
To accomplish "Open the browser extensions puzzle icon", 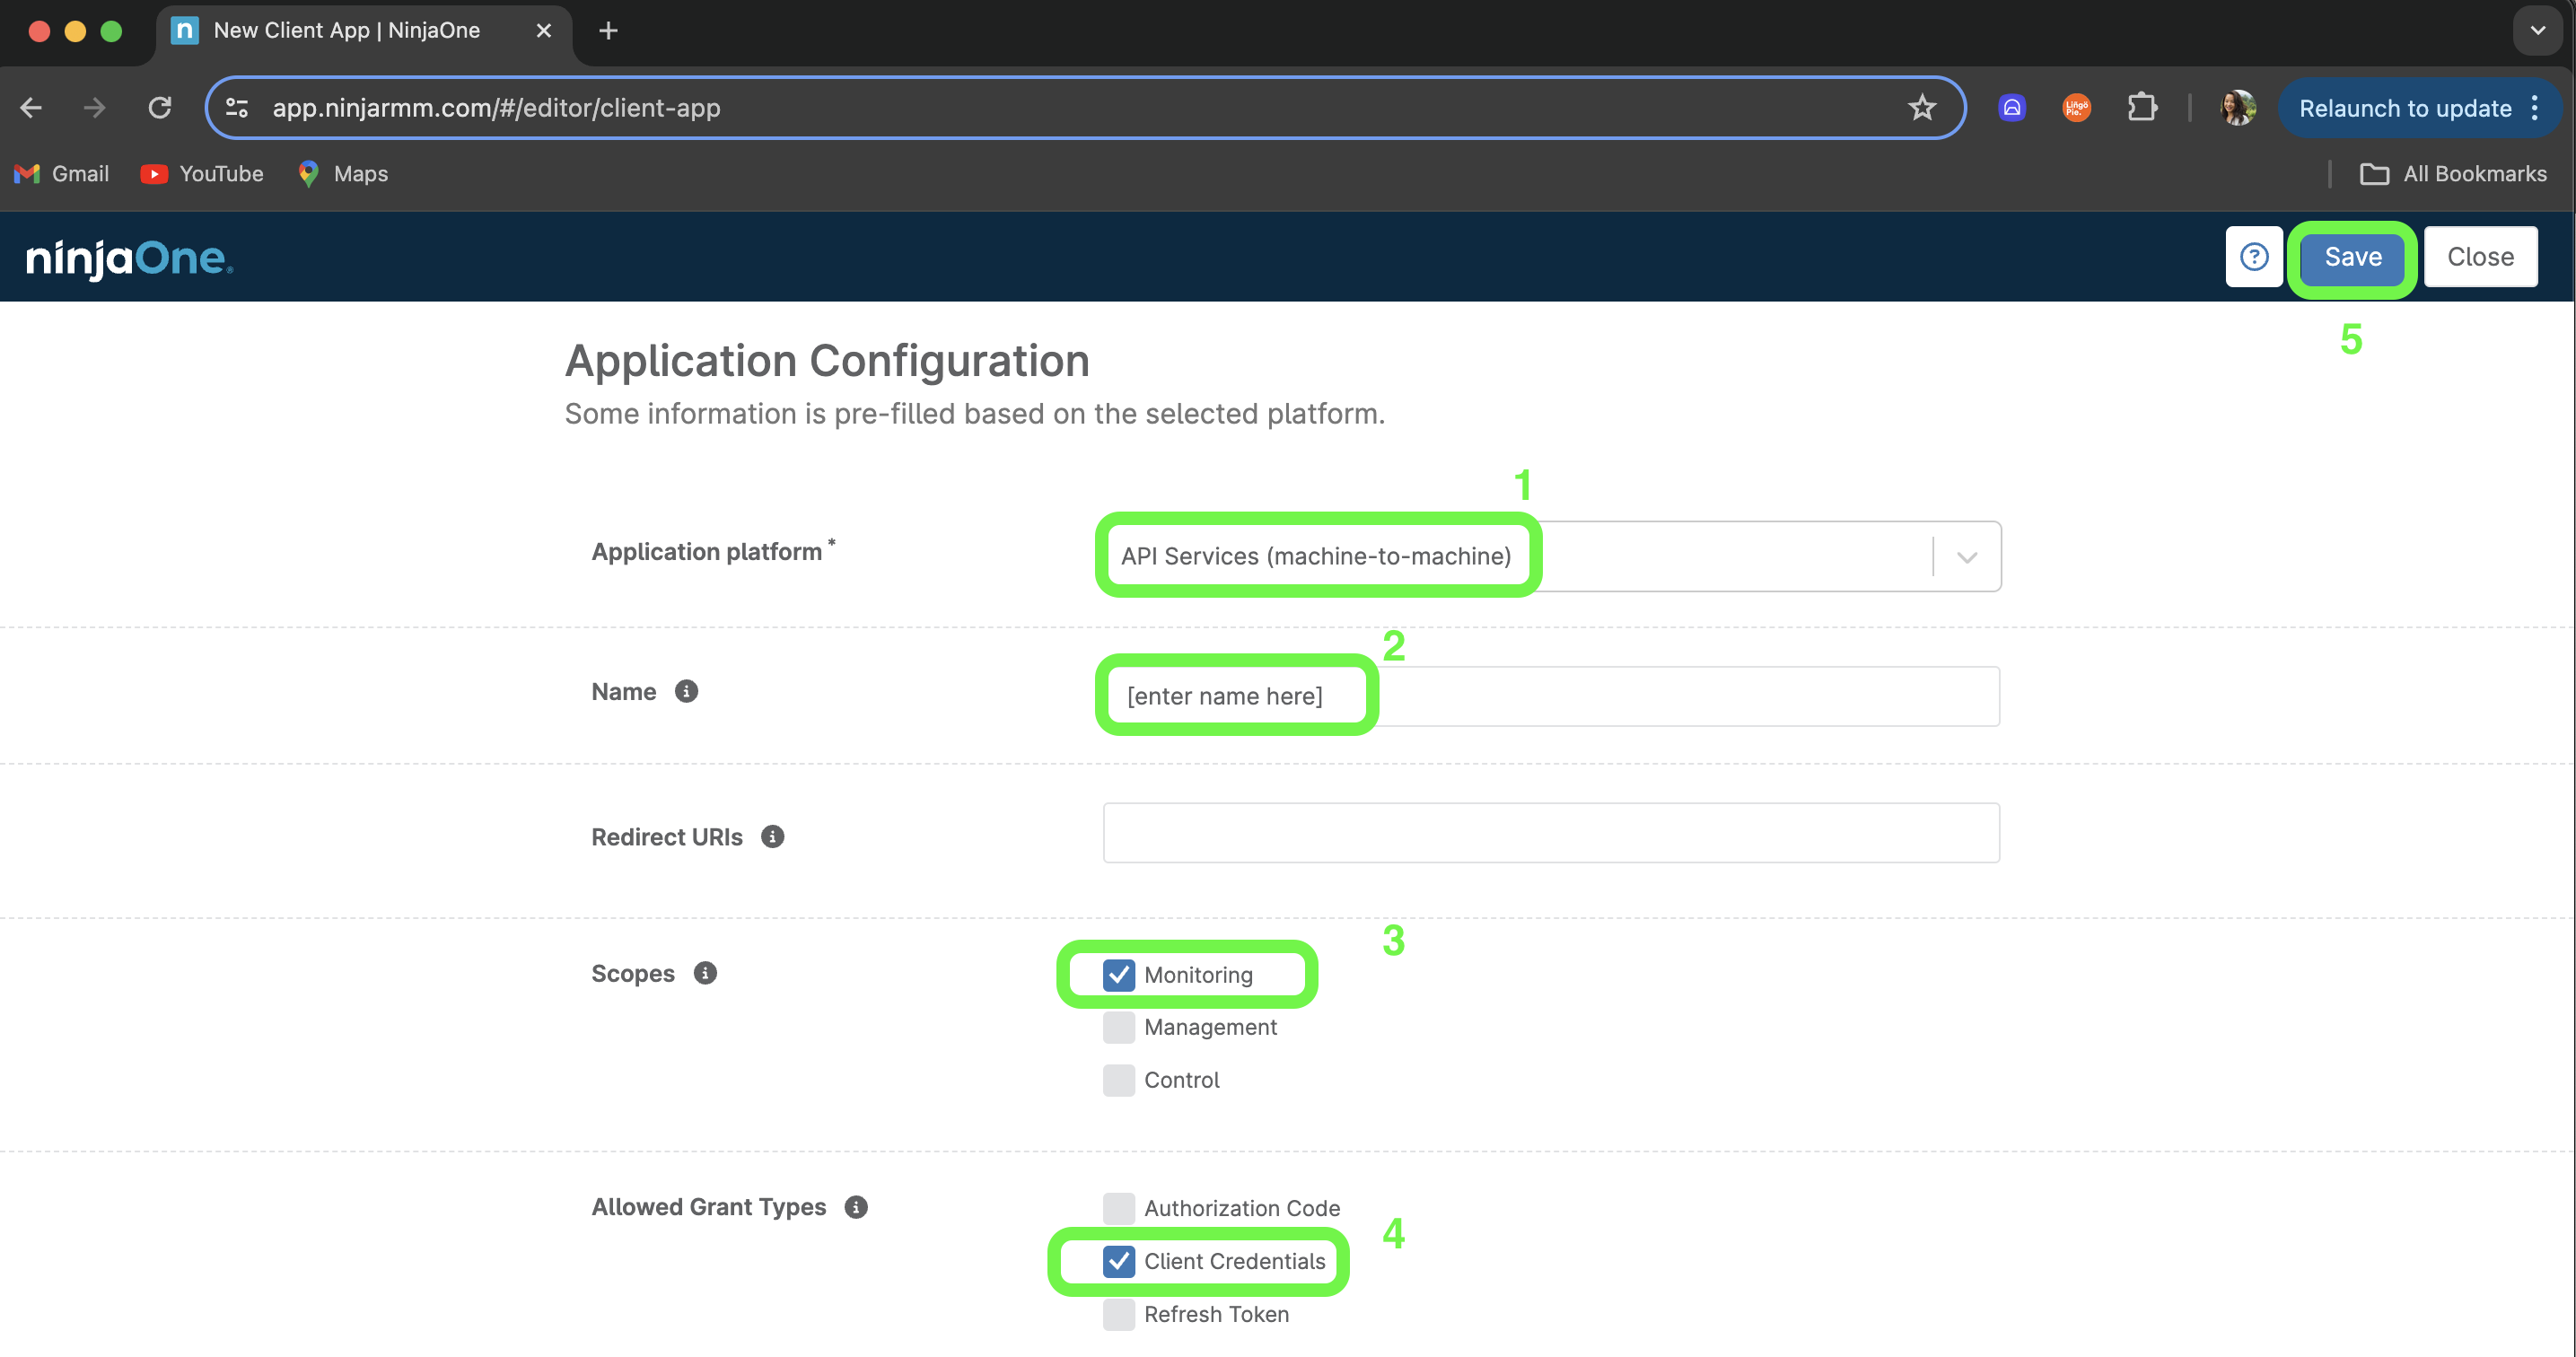I will pyautogui.click(x=2142, y=108).
